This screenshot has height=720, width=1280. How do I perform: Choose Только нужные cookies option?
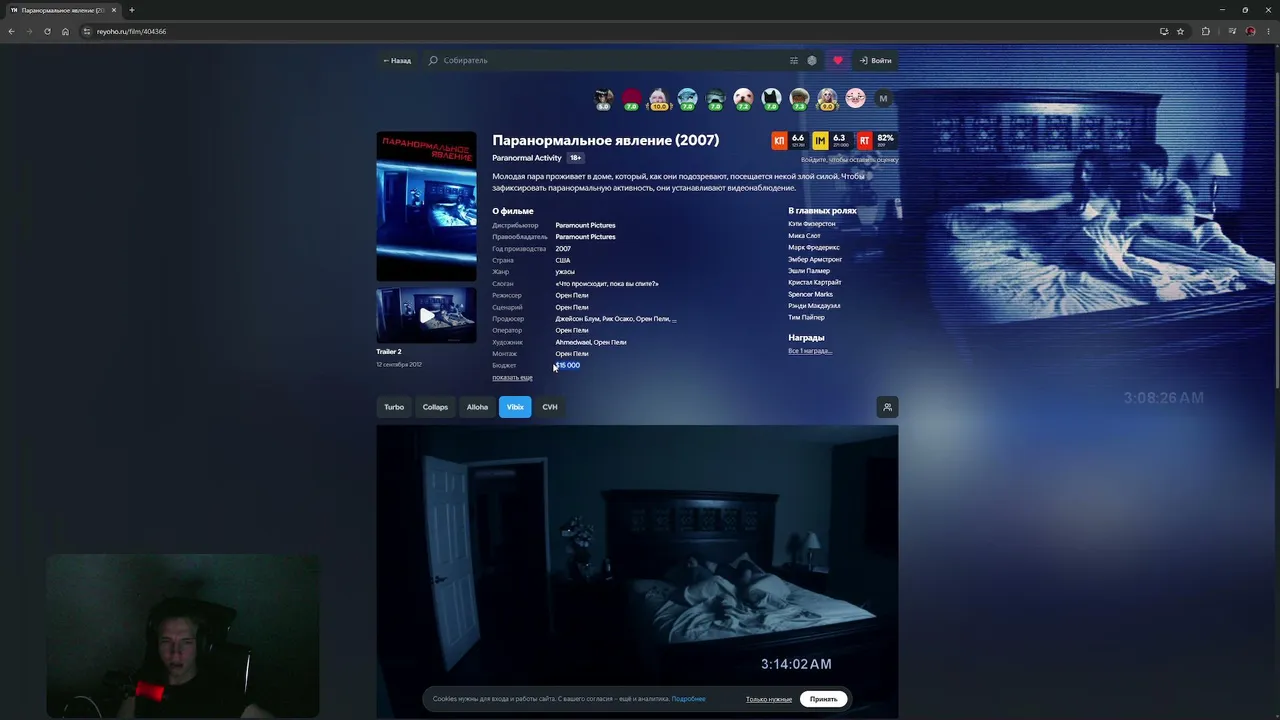click(x=769, y=699)
